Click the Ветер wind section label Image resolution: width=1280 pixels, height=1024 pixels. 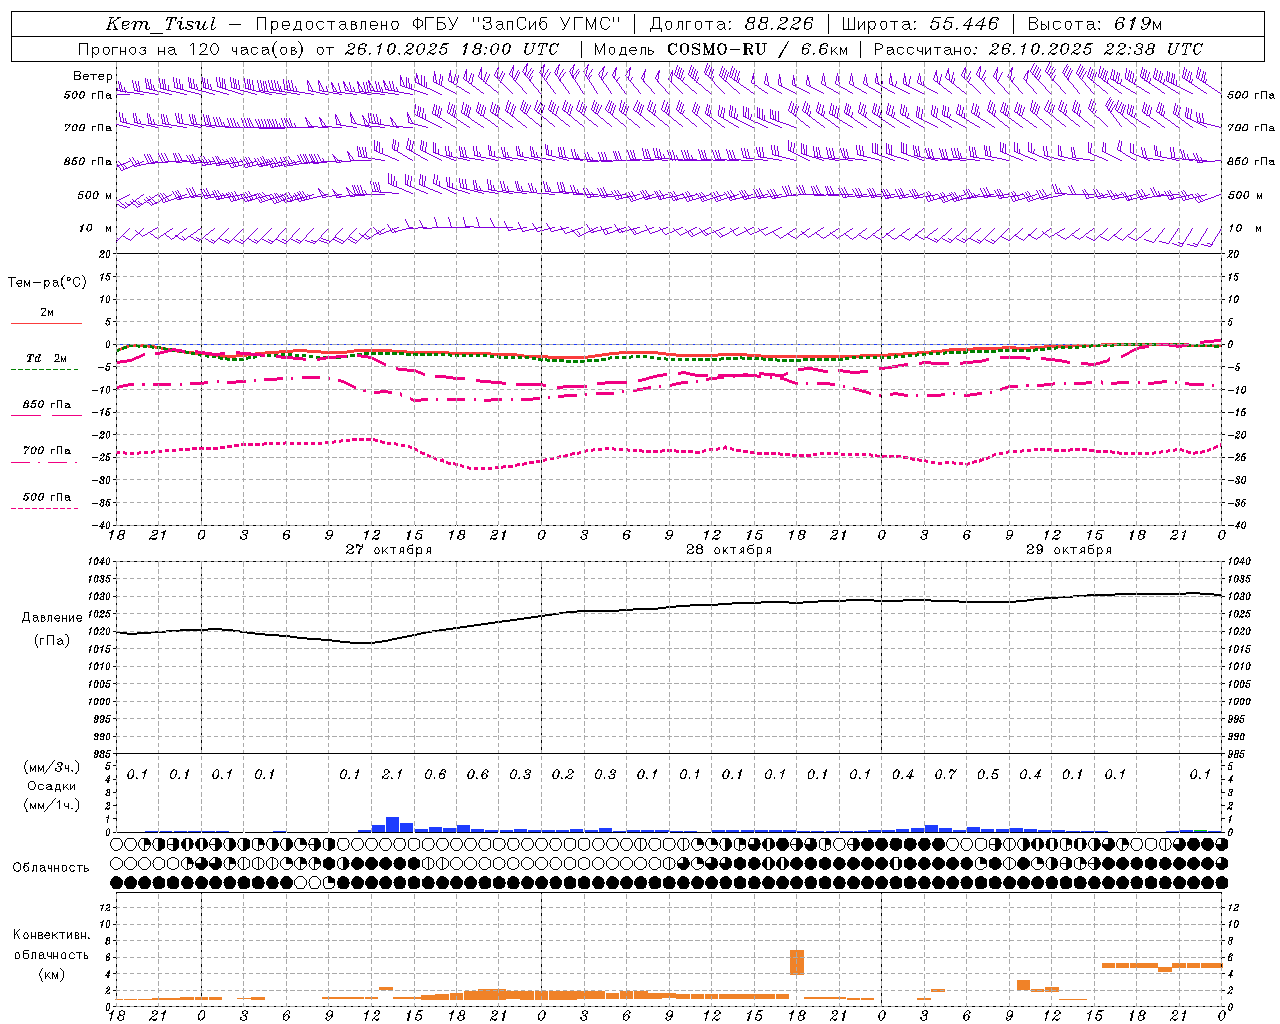(x=93, y=76)
